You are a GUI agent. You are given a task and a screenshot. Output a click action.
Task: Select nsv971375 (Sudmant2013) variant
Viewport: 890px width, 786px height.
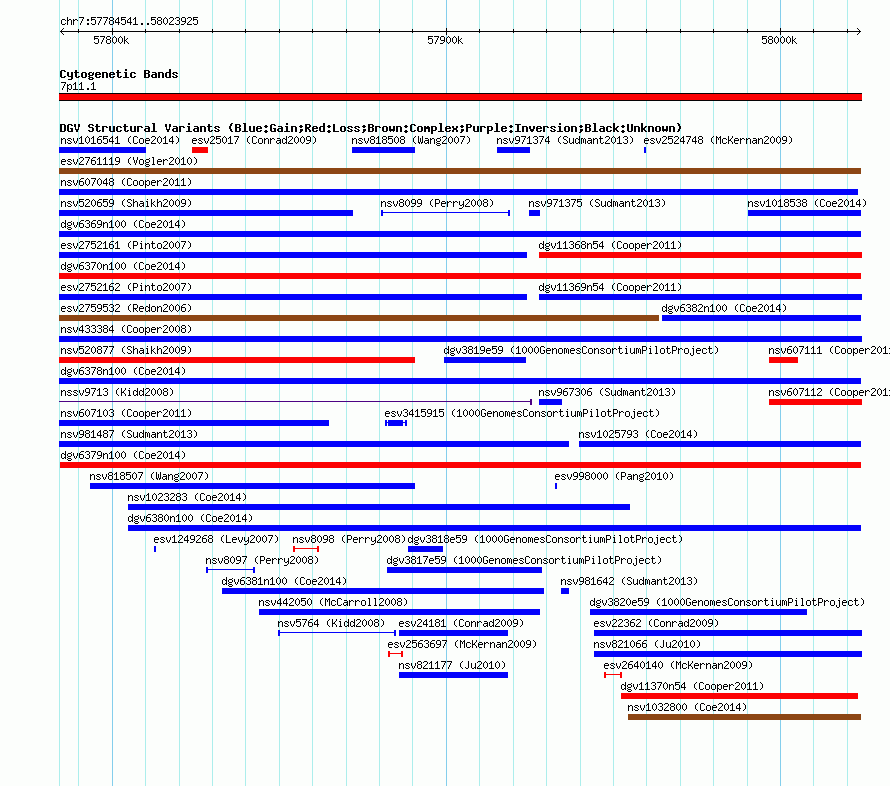(x=534, y=213)
